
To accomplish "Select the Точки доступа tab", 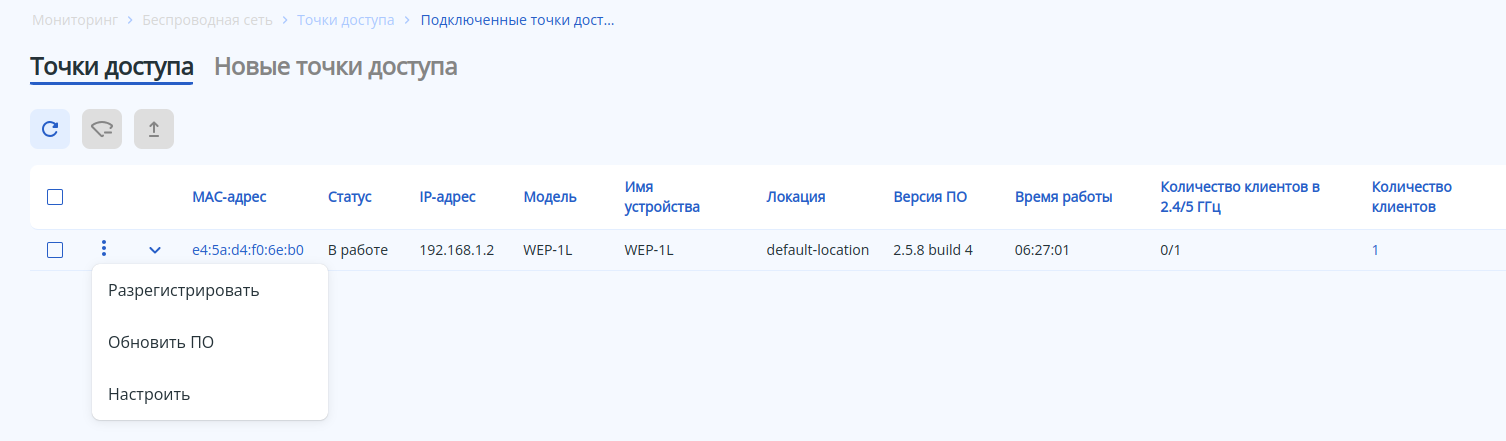I will click(x=112, y=67).
